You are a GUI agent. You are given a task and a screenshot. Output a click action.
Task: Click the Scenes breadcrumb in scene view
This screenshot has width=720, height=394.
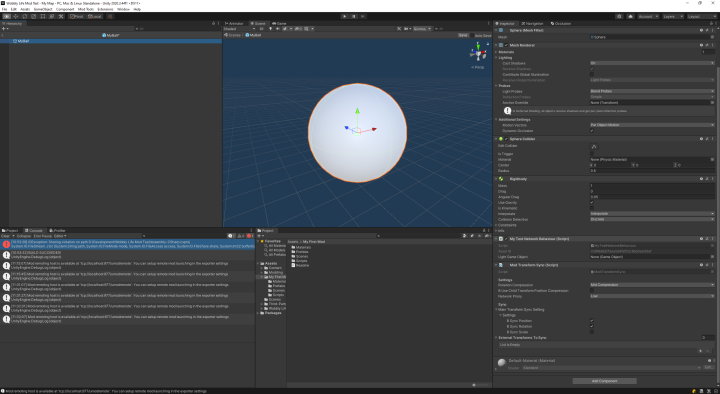point(233,35)
